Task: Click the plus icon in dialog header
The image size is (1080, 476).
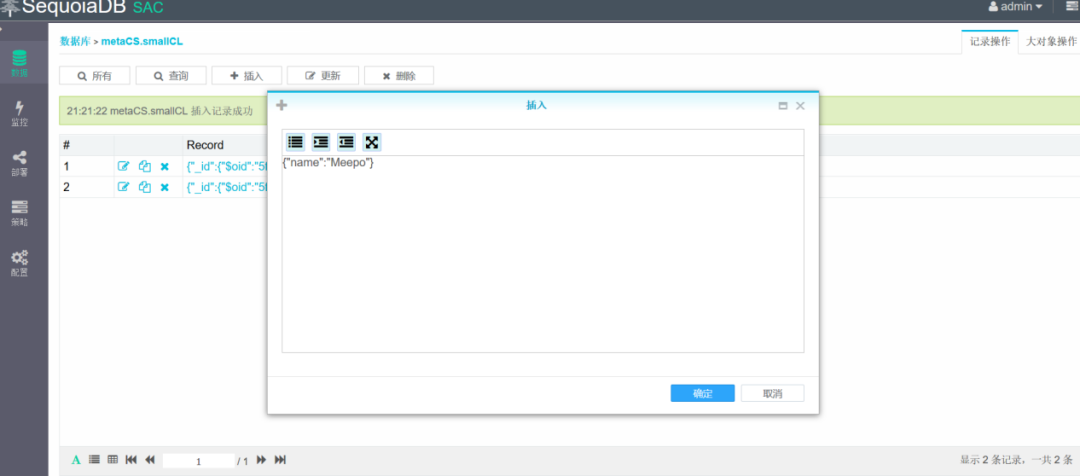Action: click(282, 105)
